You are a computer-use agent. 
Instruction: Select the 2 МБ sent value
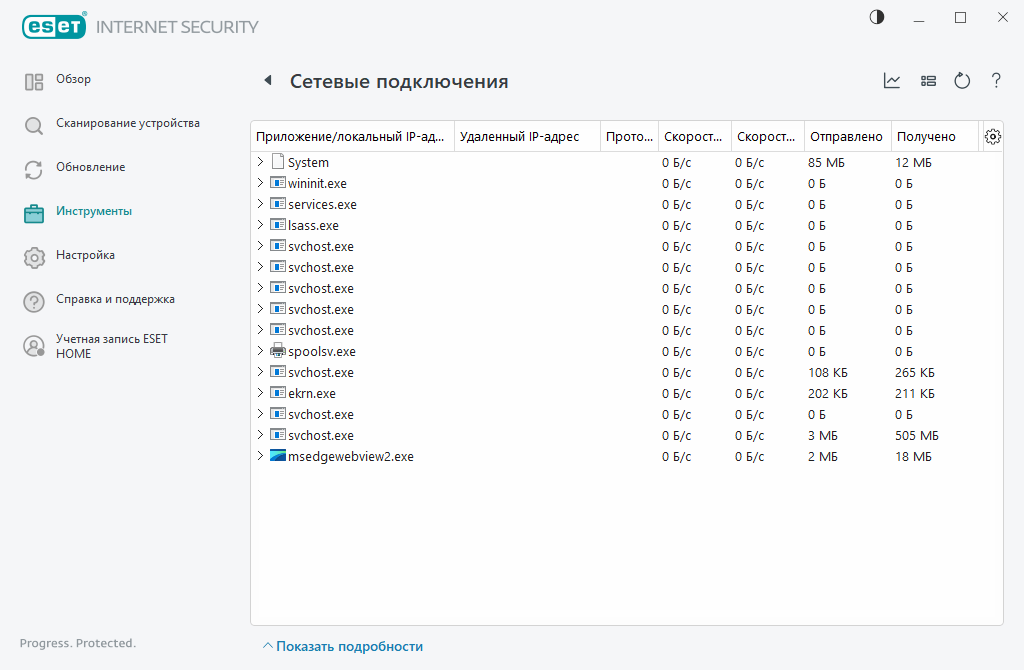(822, 456)
